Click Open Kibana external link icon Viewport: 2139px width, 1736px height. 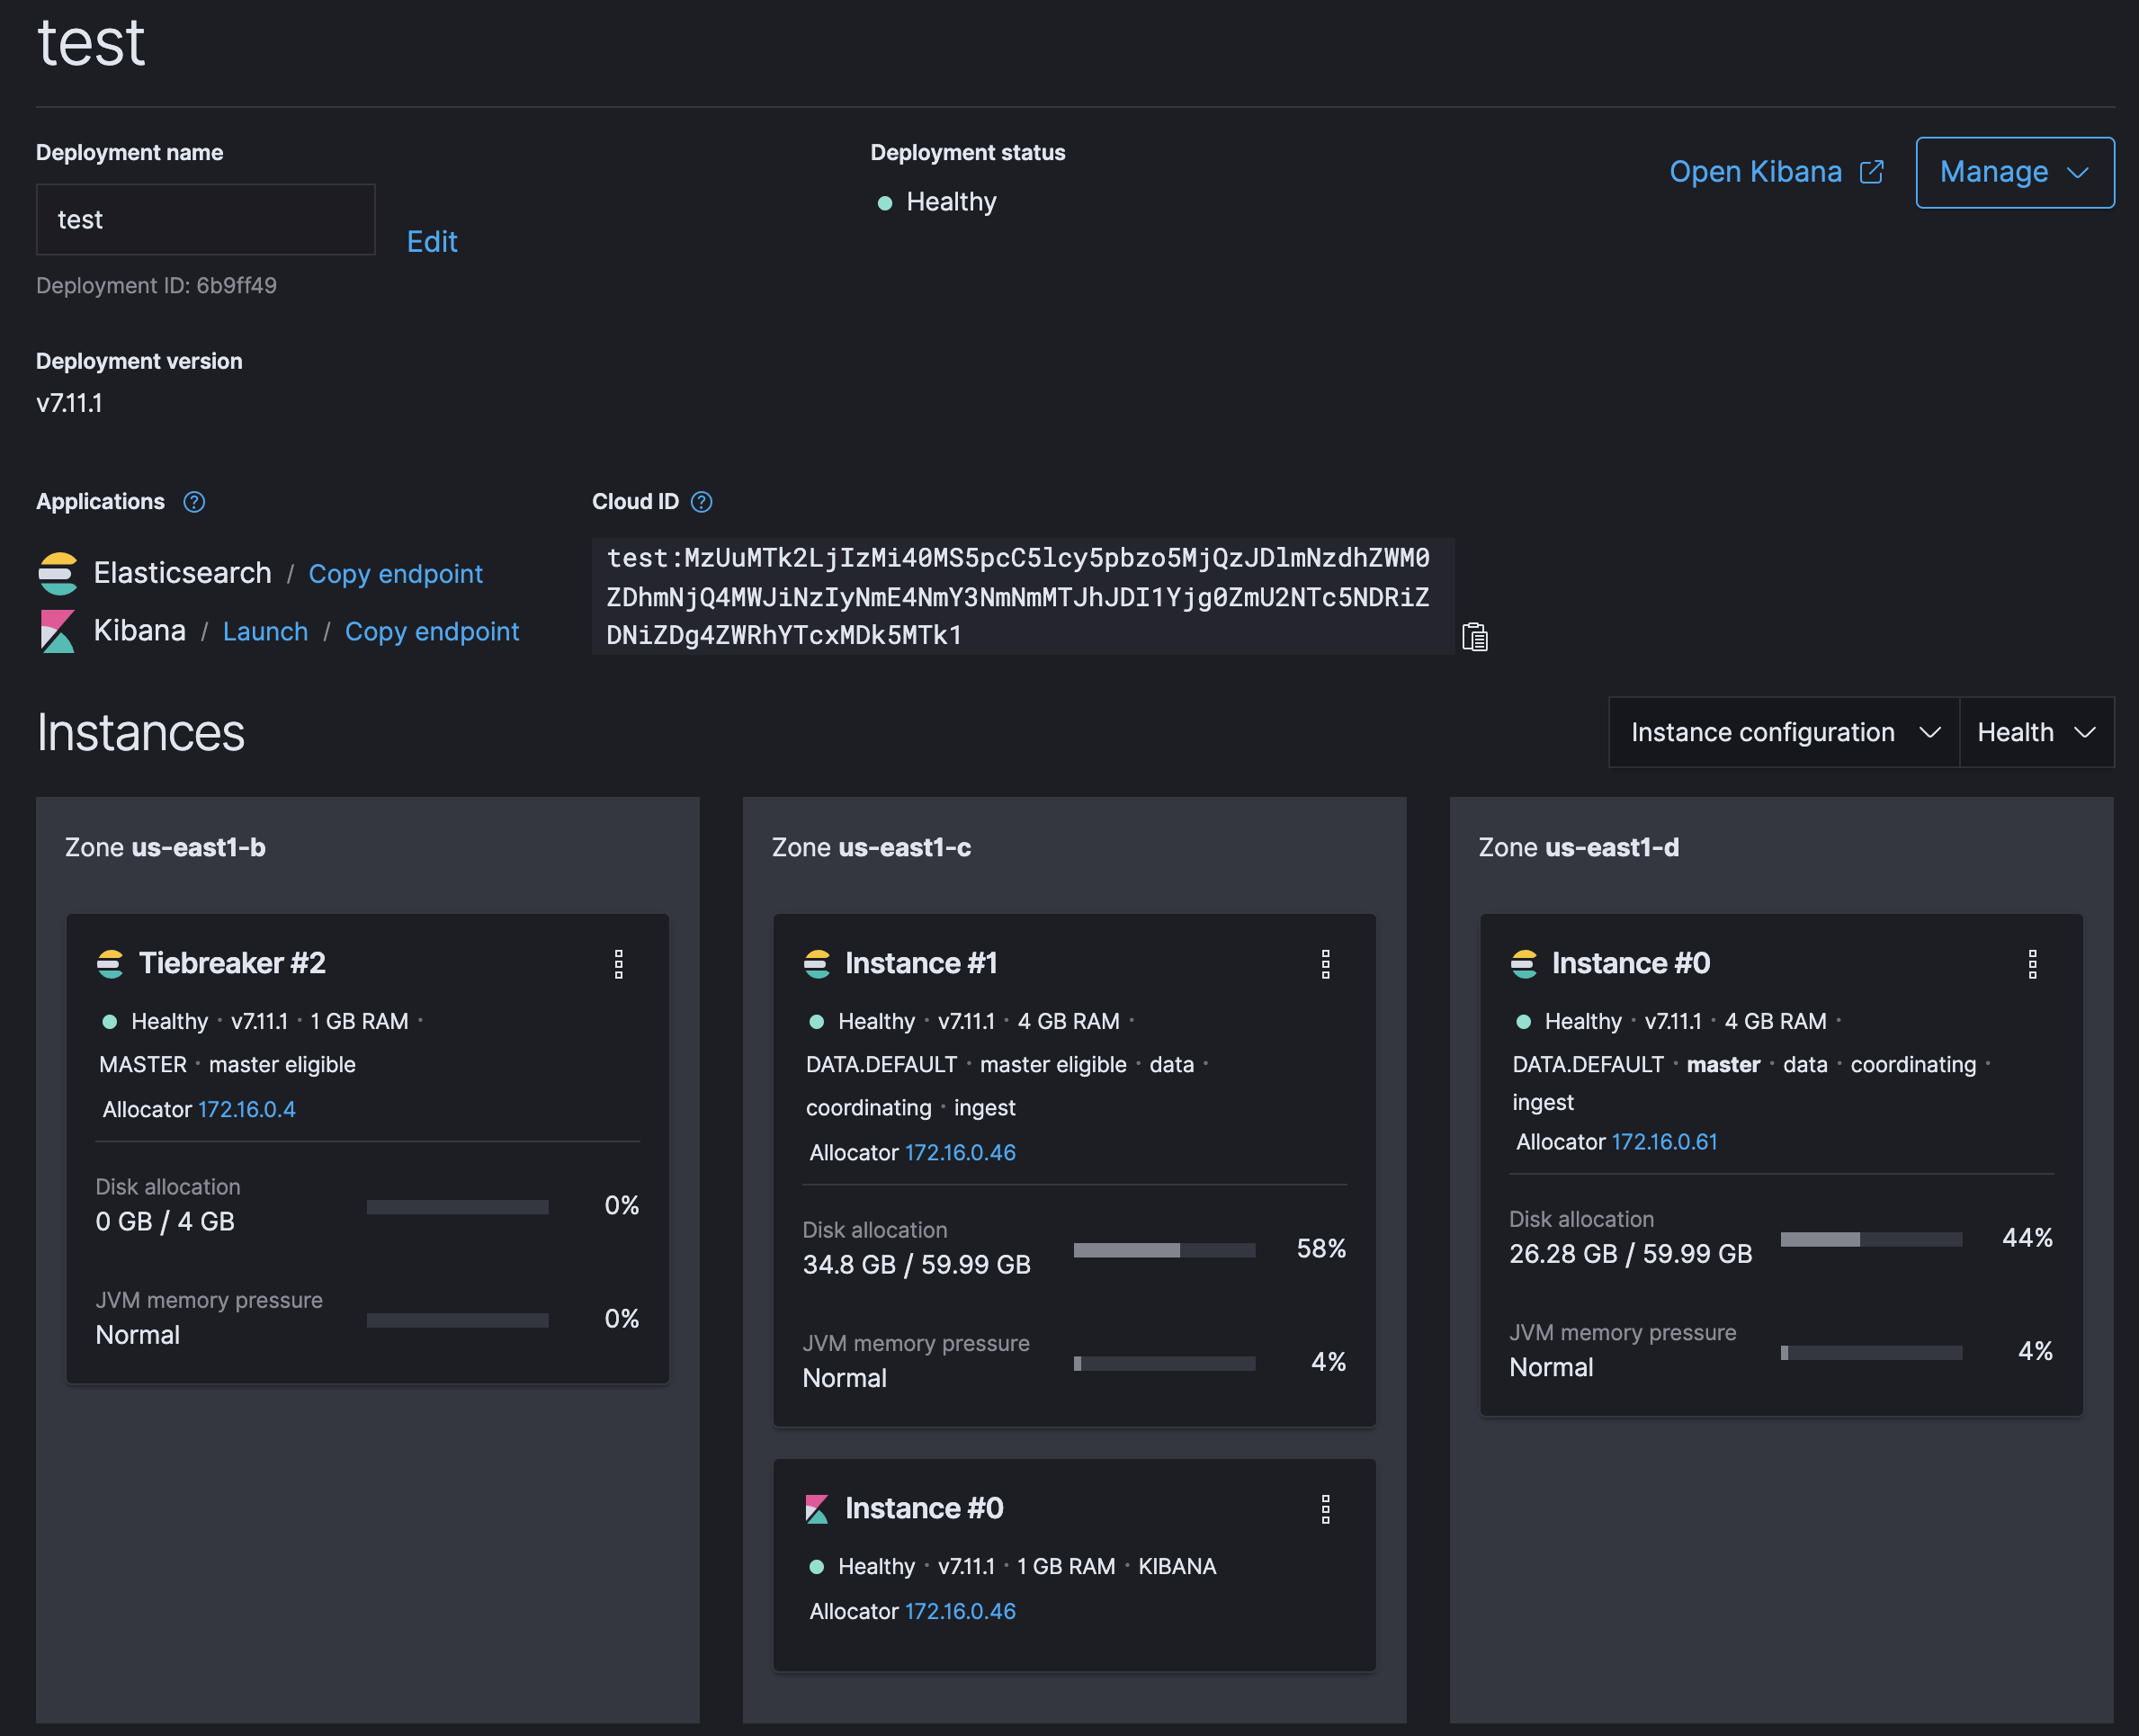pyautogui.click(x=1871, y=172)
